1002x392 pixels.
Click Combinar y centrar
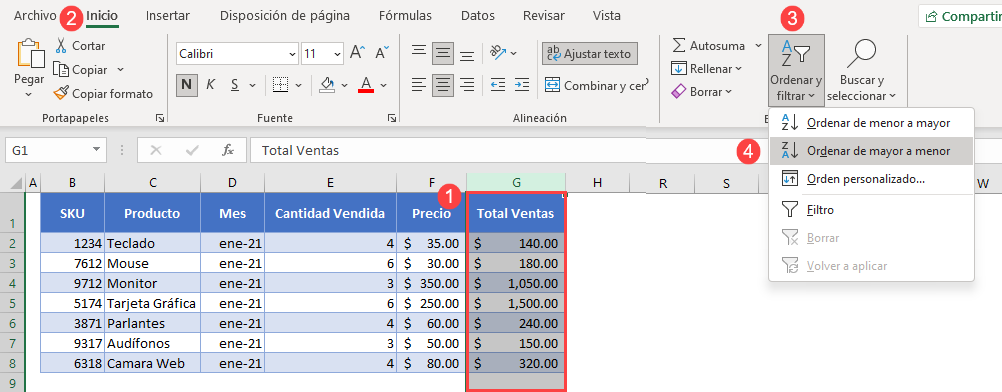pyautogui.click(x=596, y=85)
